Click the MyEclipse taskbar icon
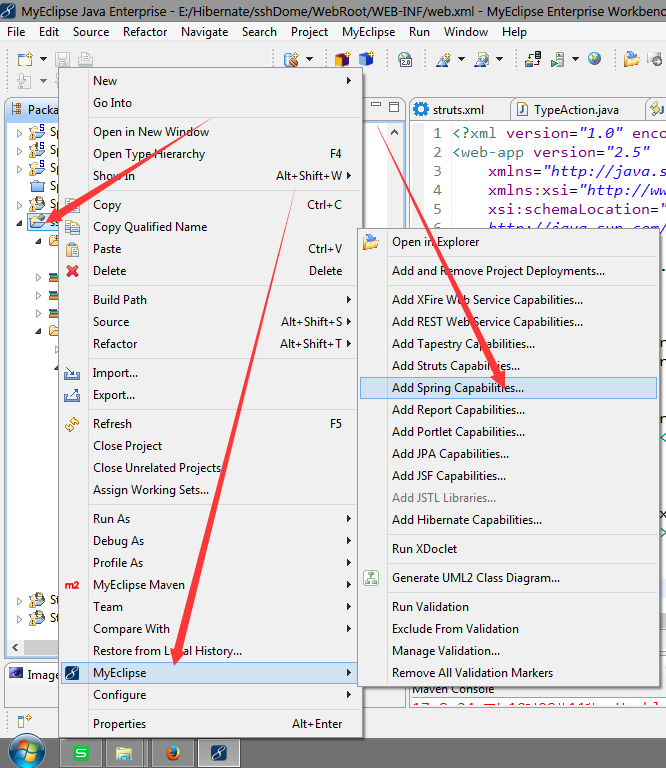The width and height of the screenshot is (666, 768). pyautogui.click(x=219, y=753)
